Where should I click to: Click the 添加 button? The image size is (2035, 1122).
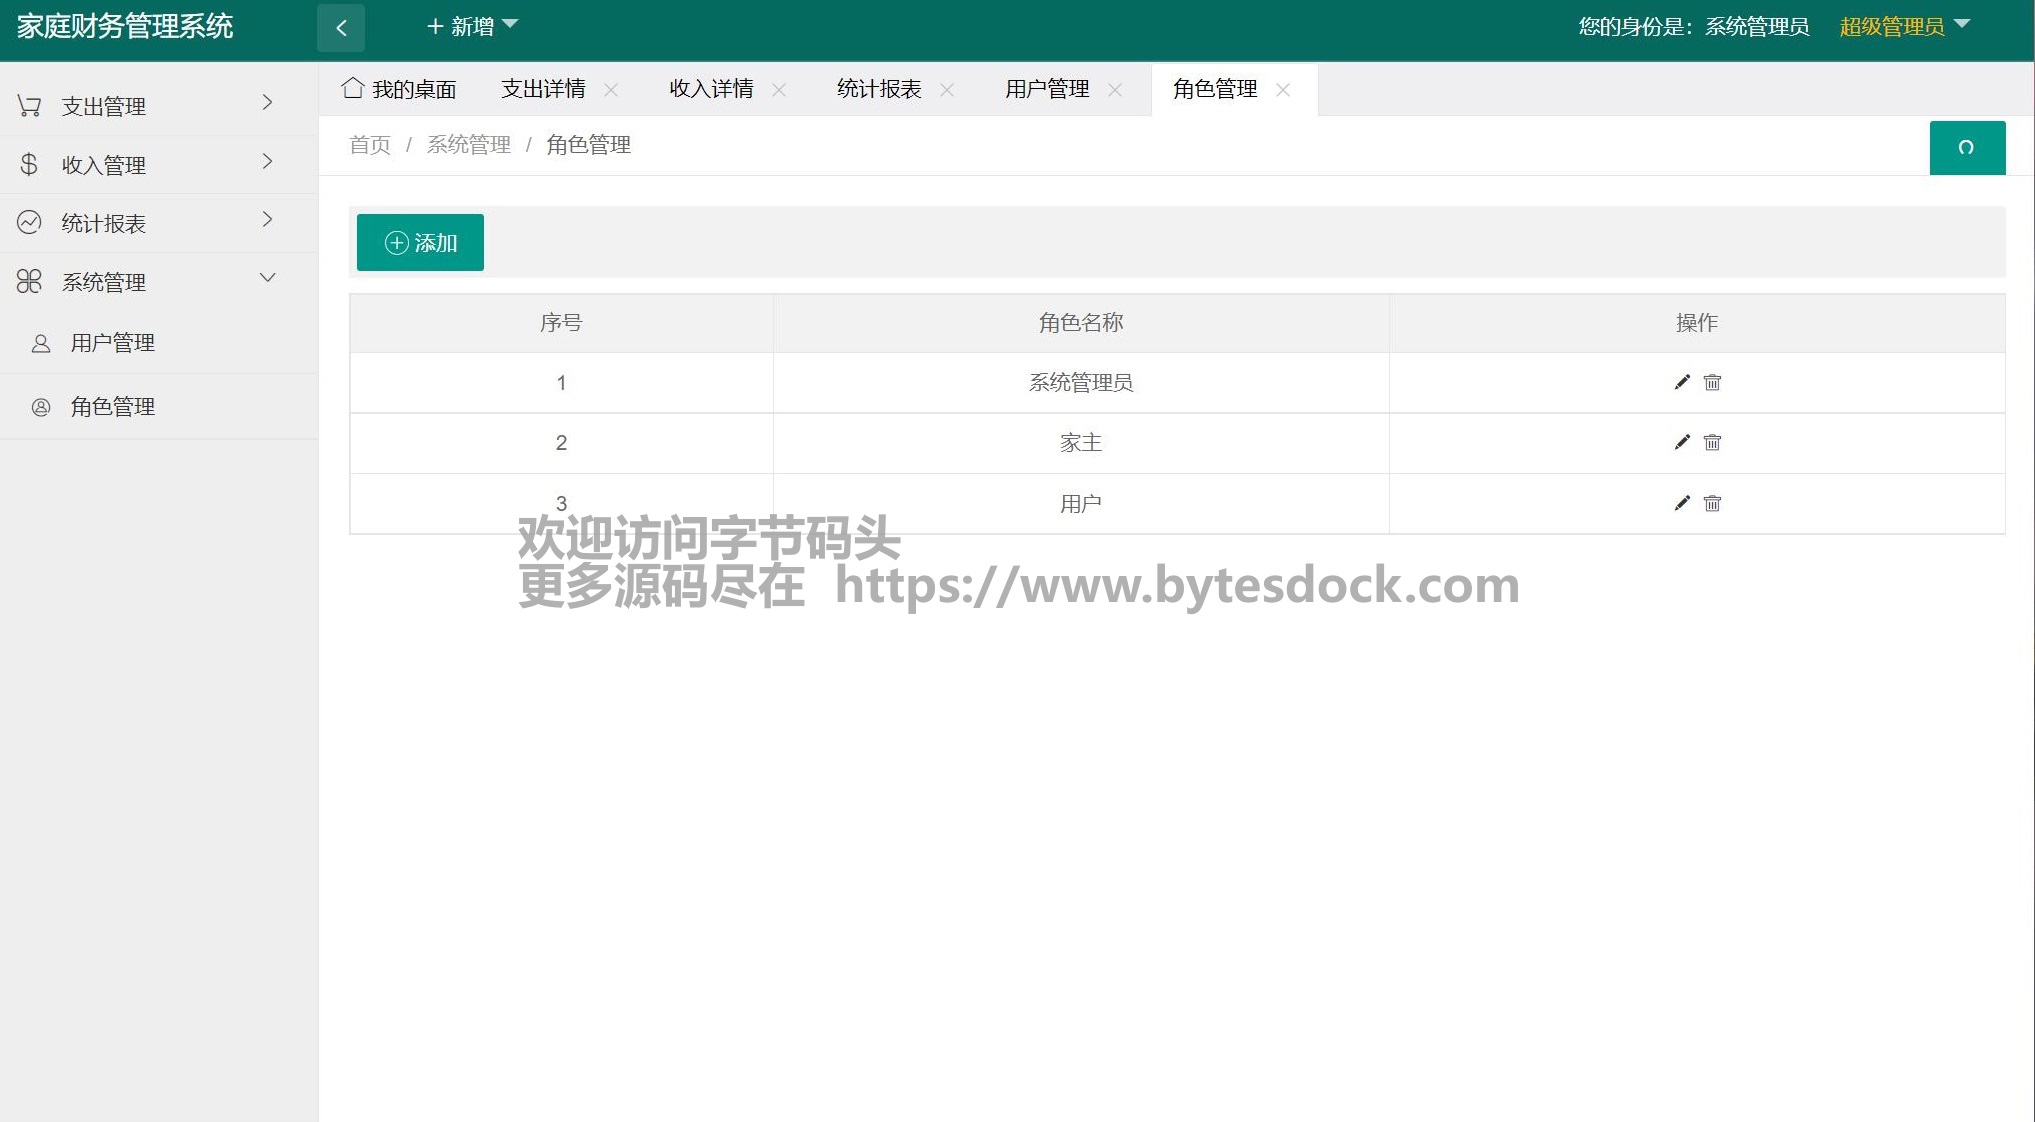click(420, 243)
